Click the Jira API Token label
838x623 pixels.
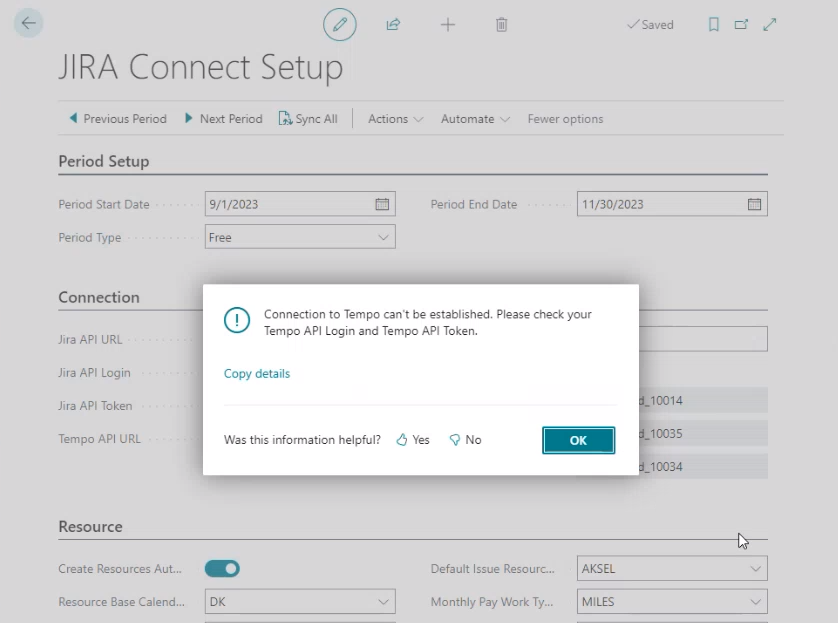point(95,406)
